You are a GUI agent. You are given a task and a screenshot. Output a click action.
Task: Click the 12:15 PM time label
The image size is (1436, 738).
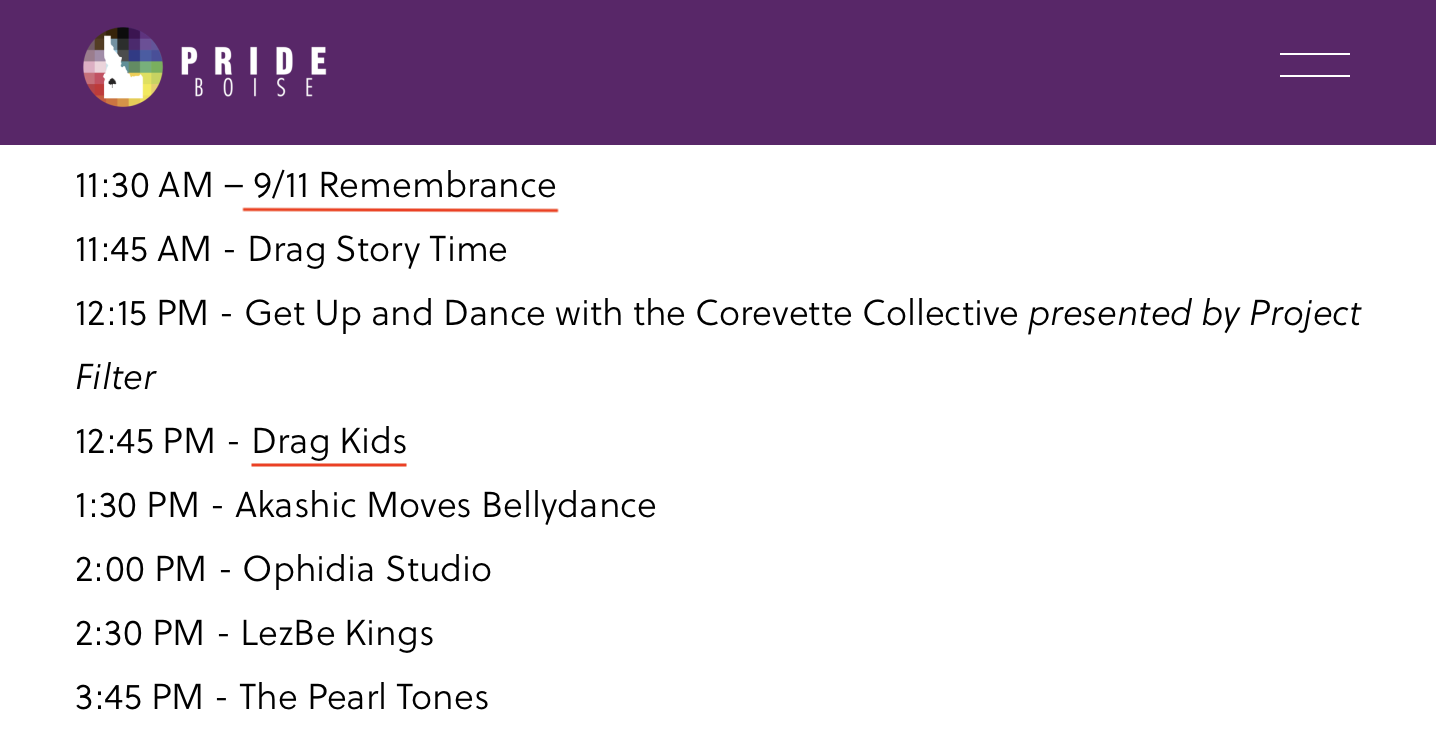pyautogui.click(x=142, y=314)
